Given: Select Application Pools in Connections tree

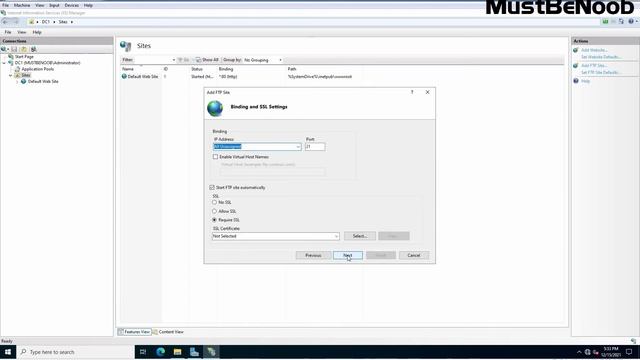Looking at the screenshot, I should (38, 69).
